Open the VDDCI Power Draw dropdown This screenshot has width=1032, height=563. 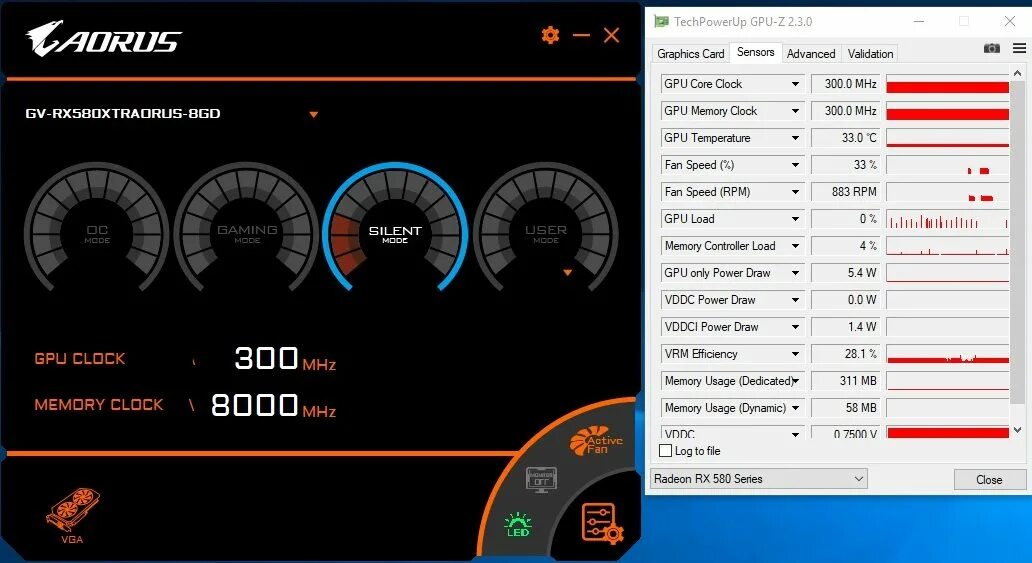pos(795,327)
